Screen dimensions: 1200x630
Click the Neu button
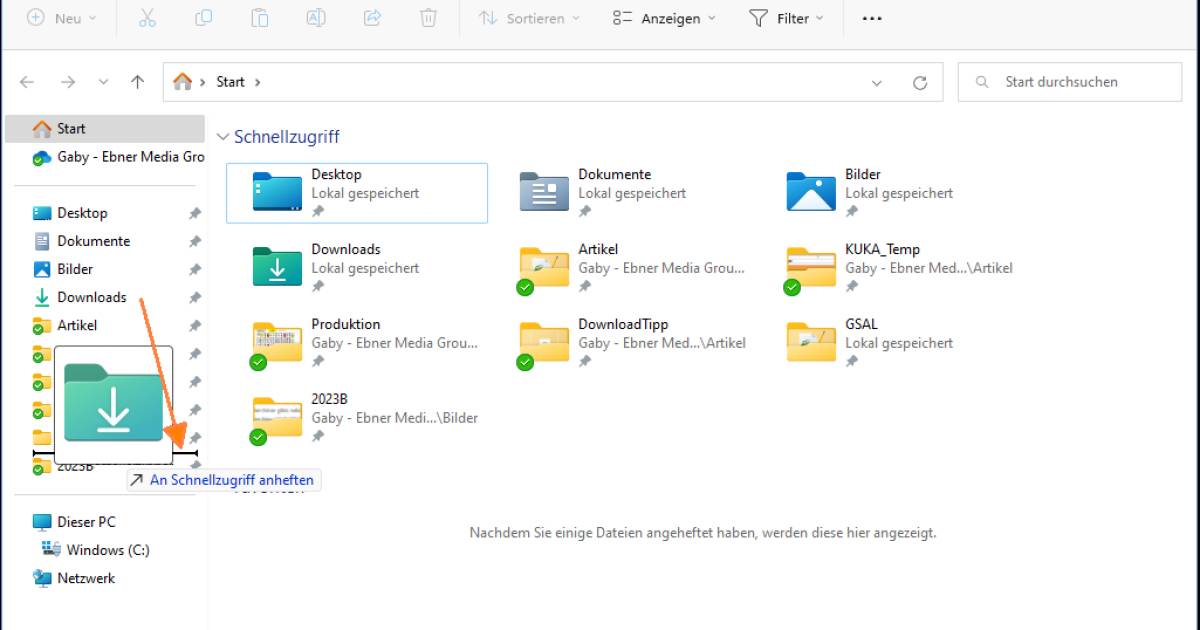[62, 18]
